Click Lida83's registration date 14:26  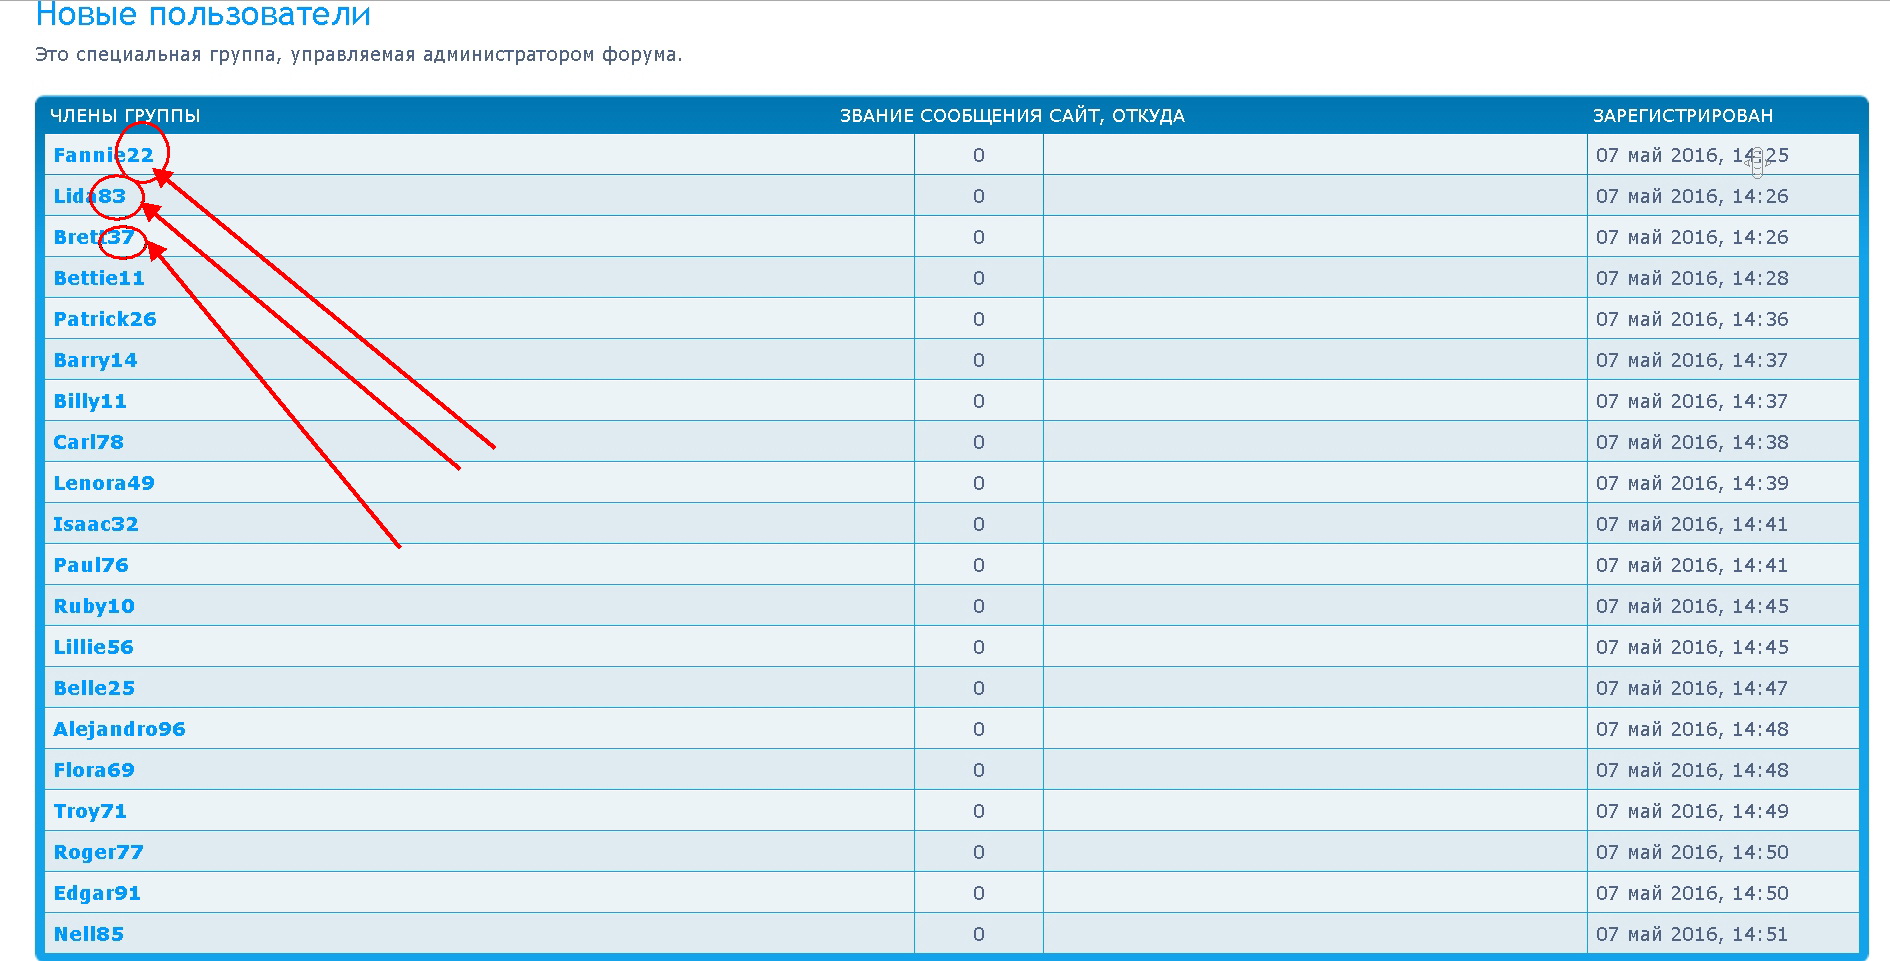[x=1692, y=196]
